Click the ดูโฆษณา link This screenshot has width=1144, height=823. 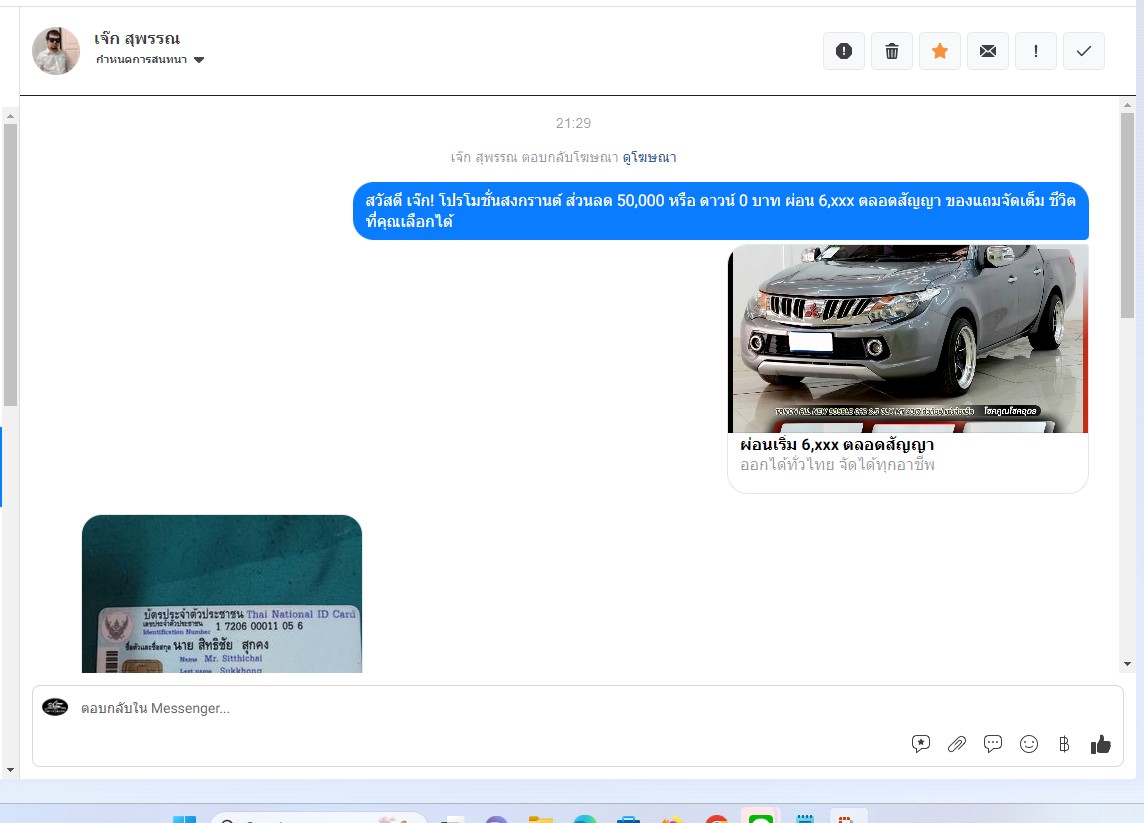[x=649, y=158]
